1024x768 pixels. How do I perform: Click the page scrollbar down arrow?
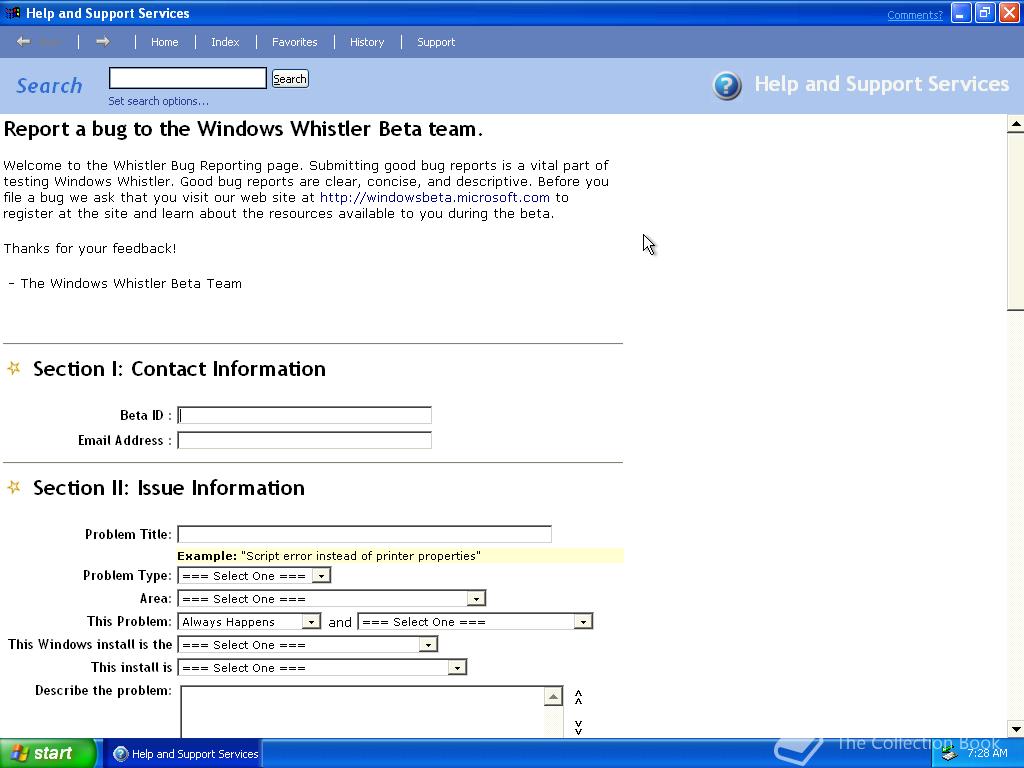click(x=1016, y=729)
